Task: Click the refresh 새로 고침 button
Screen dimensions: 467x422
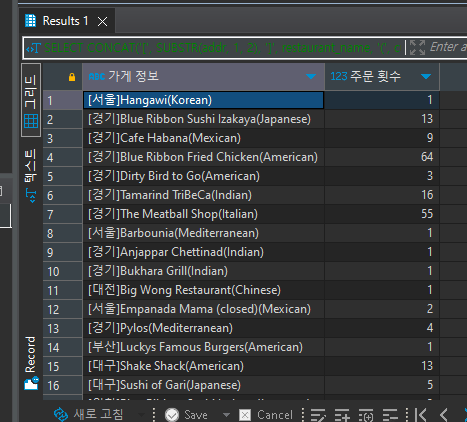Action: click(x=89, y=414)
